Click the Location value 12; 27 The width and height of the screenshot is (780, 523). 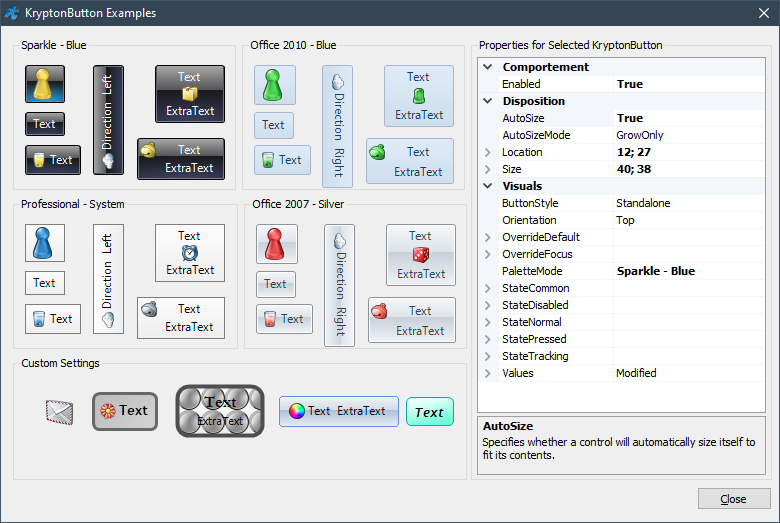[689, 152]
